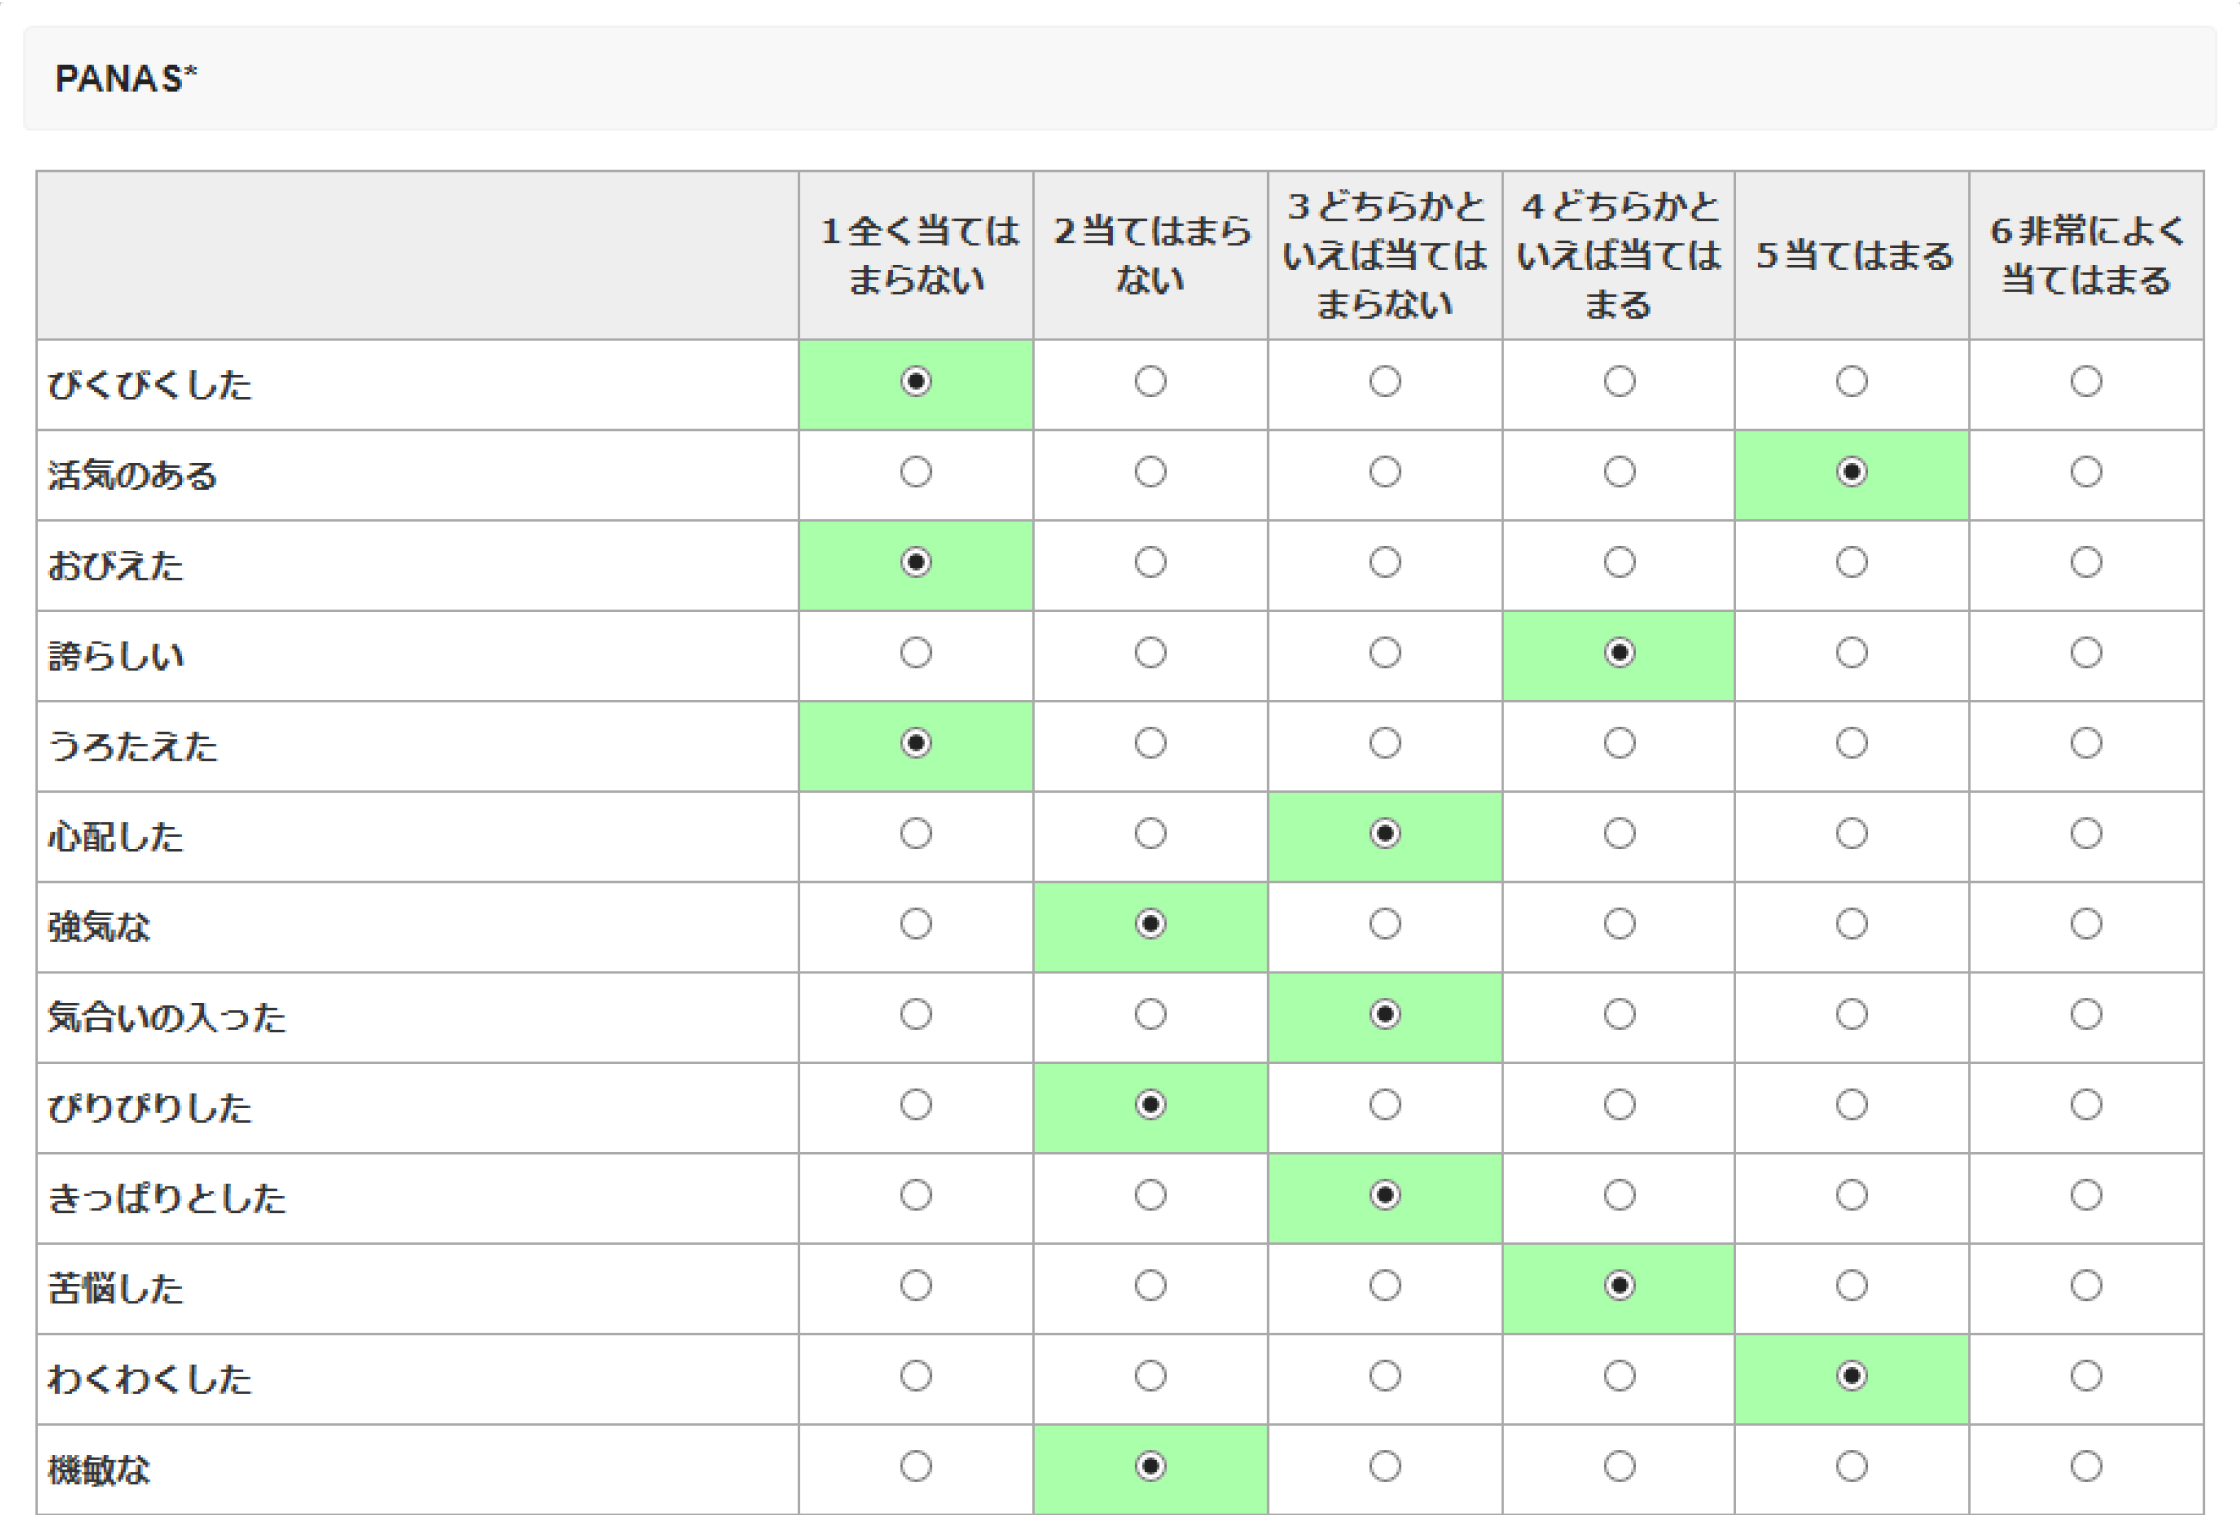
Task: Click the きっぱりとした row label
Action: [166, 1198]
